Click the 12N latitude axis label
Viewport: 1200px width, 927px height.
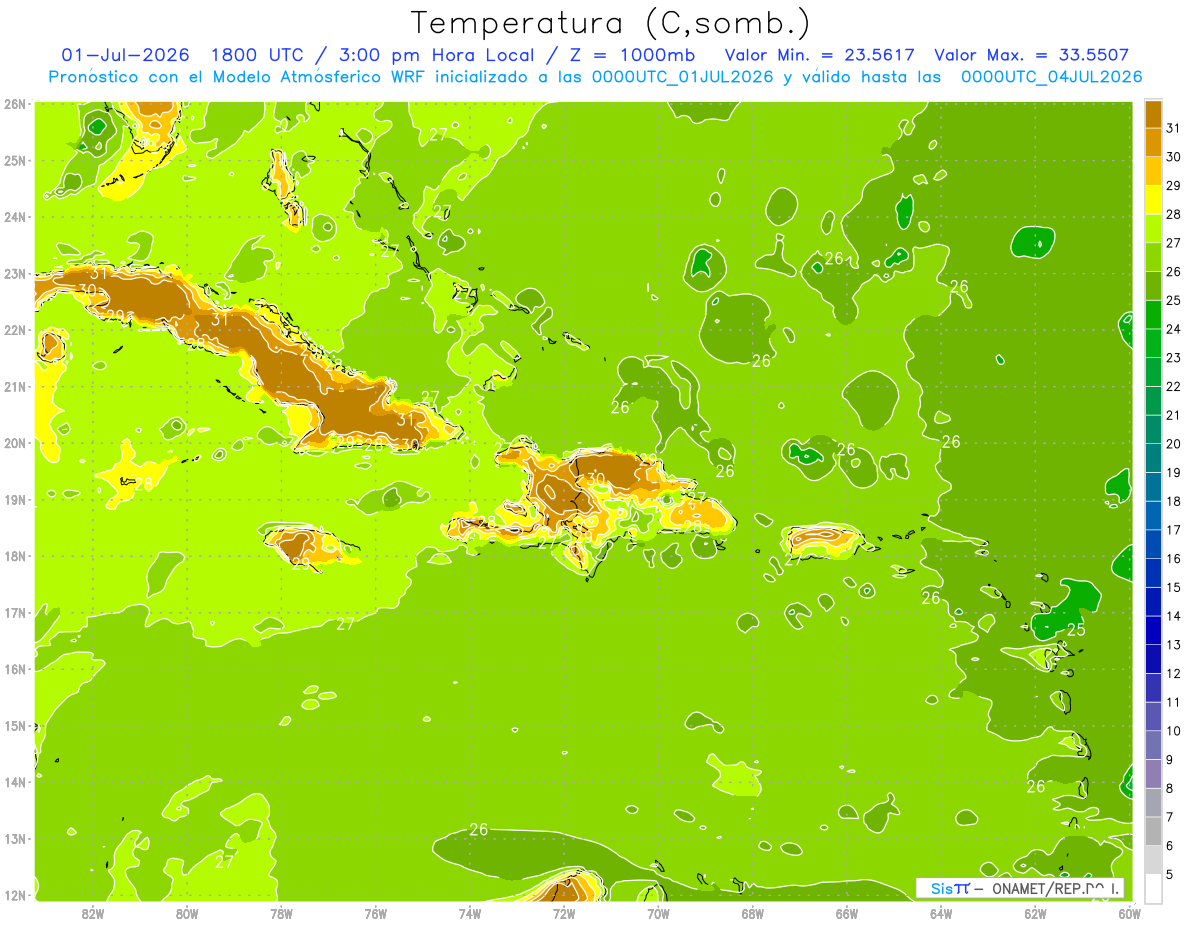click(x=14, y=895)
